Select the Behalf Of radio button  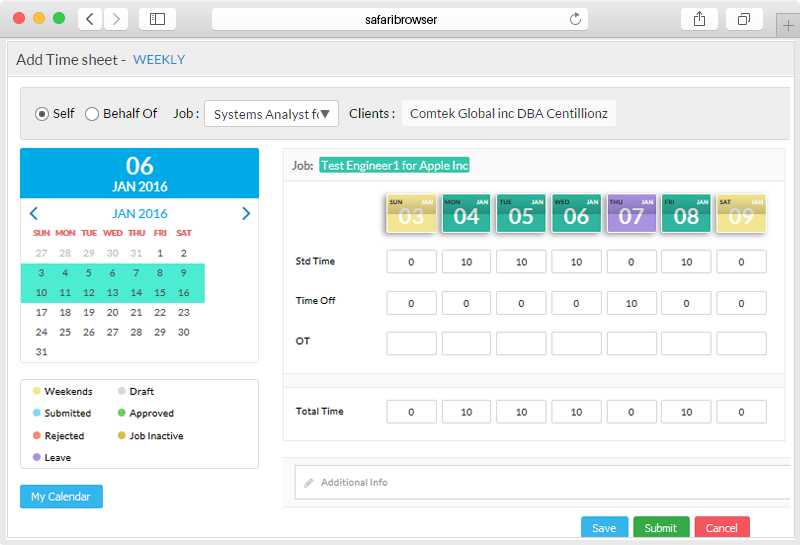92,114
